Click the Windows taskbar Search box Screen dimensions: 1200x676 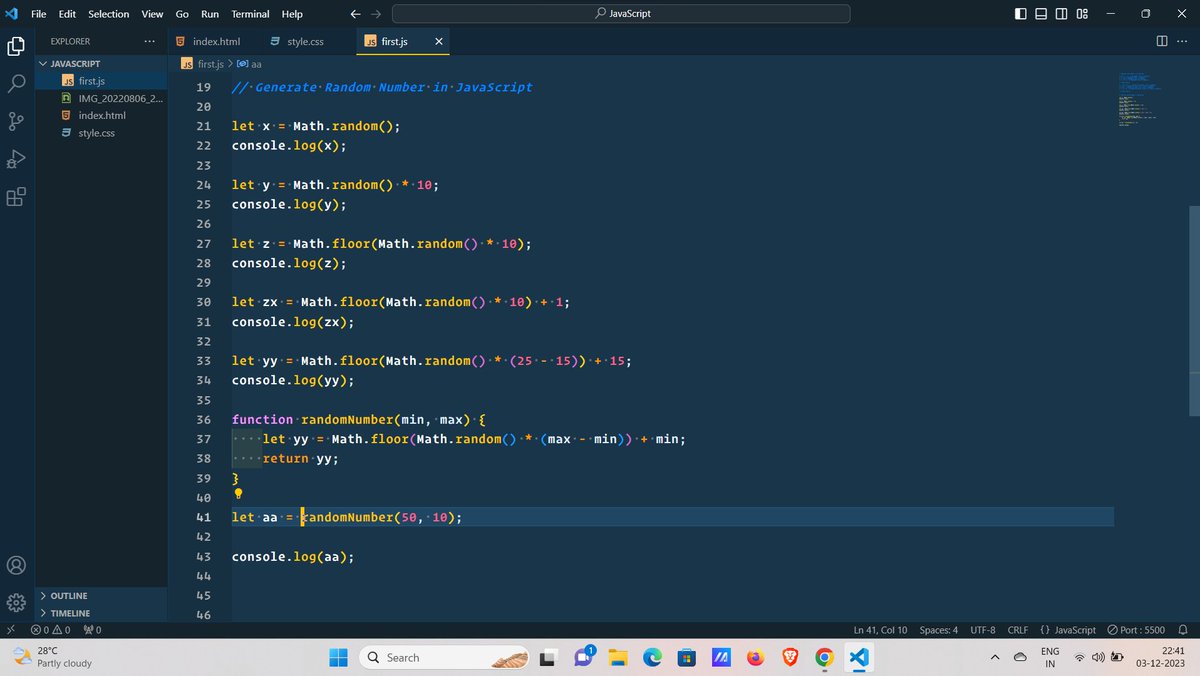point(443,657)
